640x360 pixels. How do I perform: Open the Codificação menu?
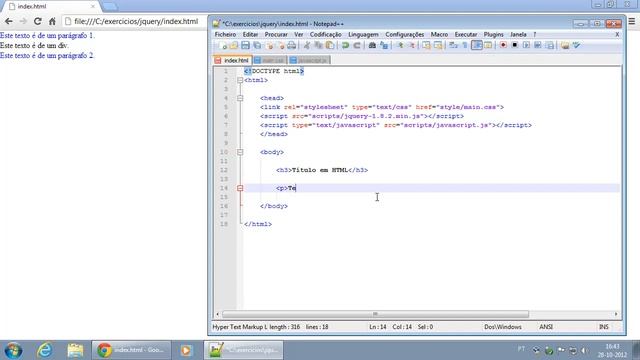(325, 35)
